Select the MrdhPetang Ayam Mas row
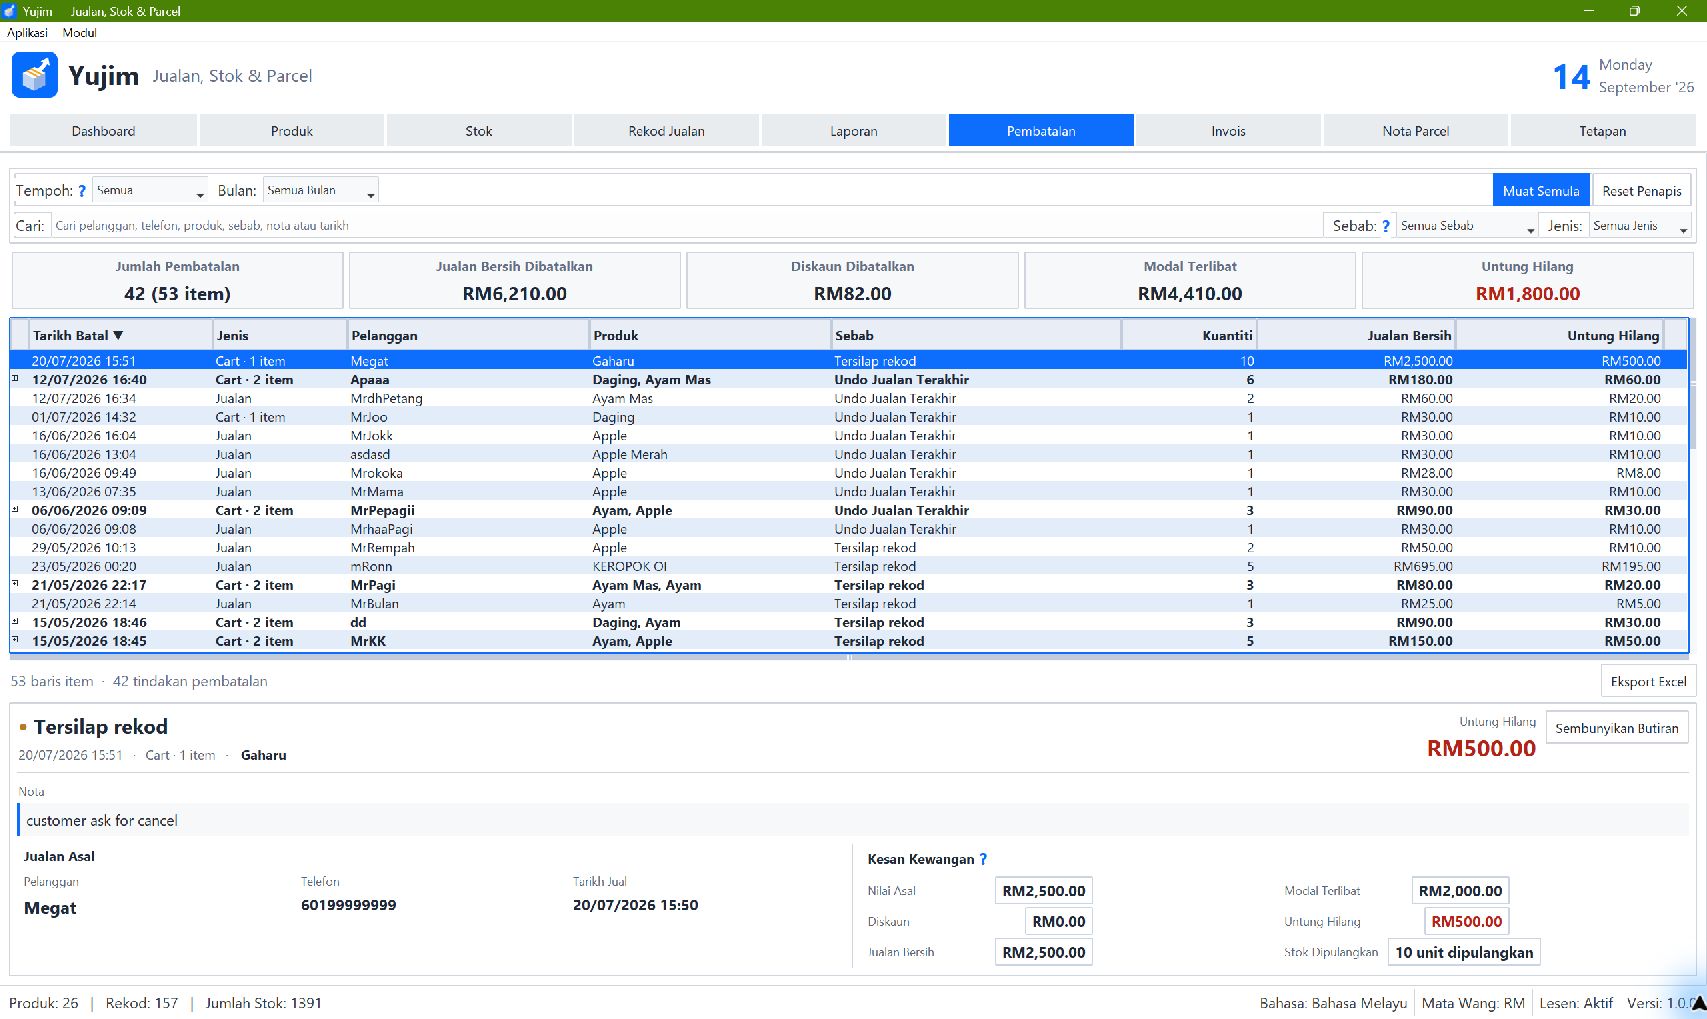 pos(848,398)
